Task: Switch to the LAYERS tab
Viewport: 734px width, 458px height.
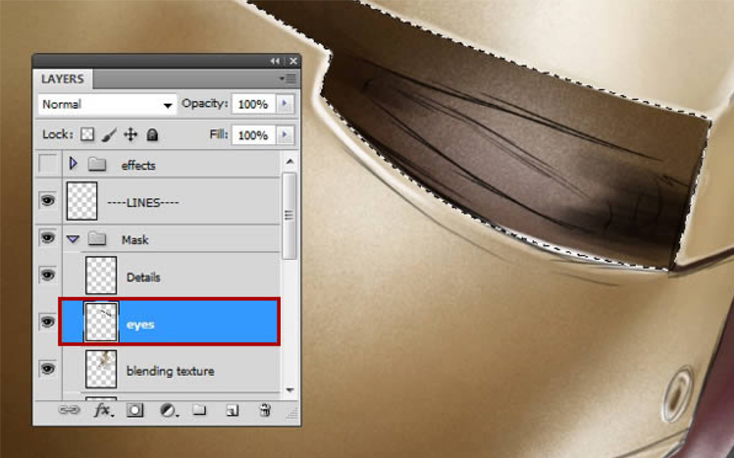Action: pos(62,79)
